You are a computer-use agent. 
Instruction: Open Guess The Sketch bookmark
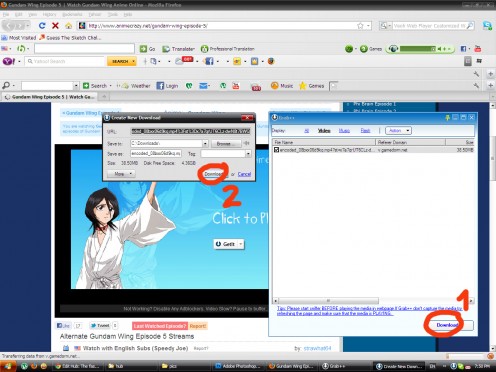click(x=70, y=38)
